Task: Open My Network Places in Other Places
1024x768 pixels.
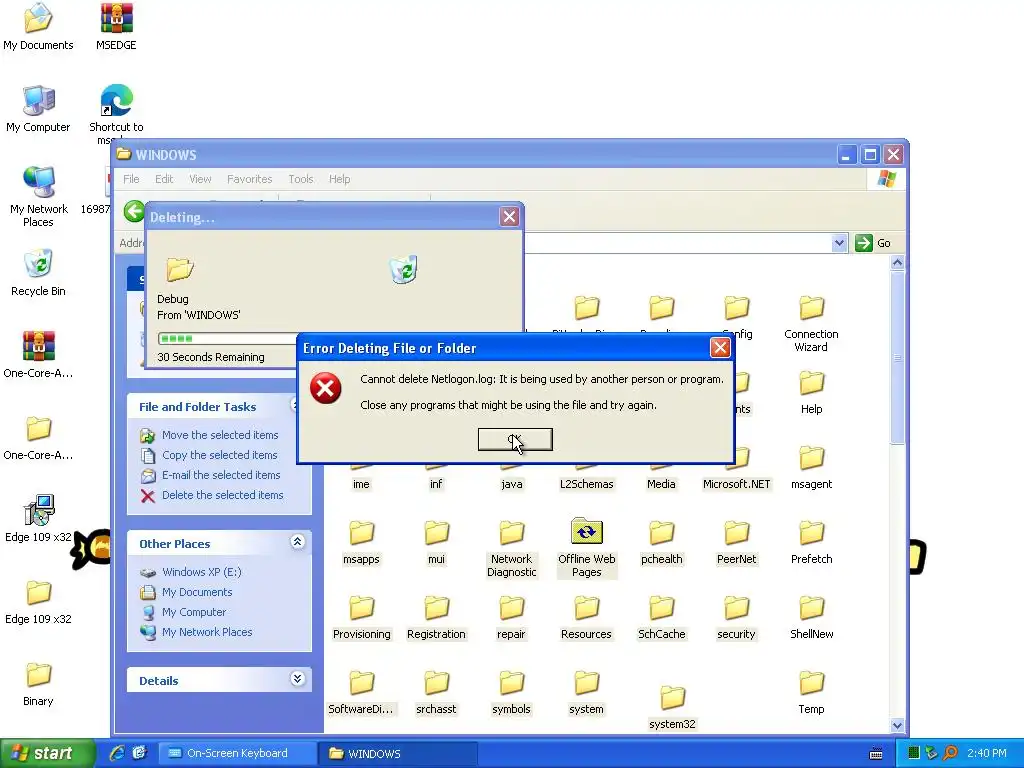Action: (x=207, y=632)
